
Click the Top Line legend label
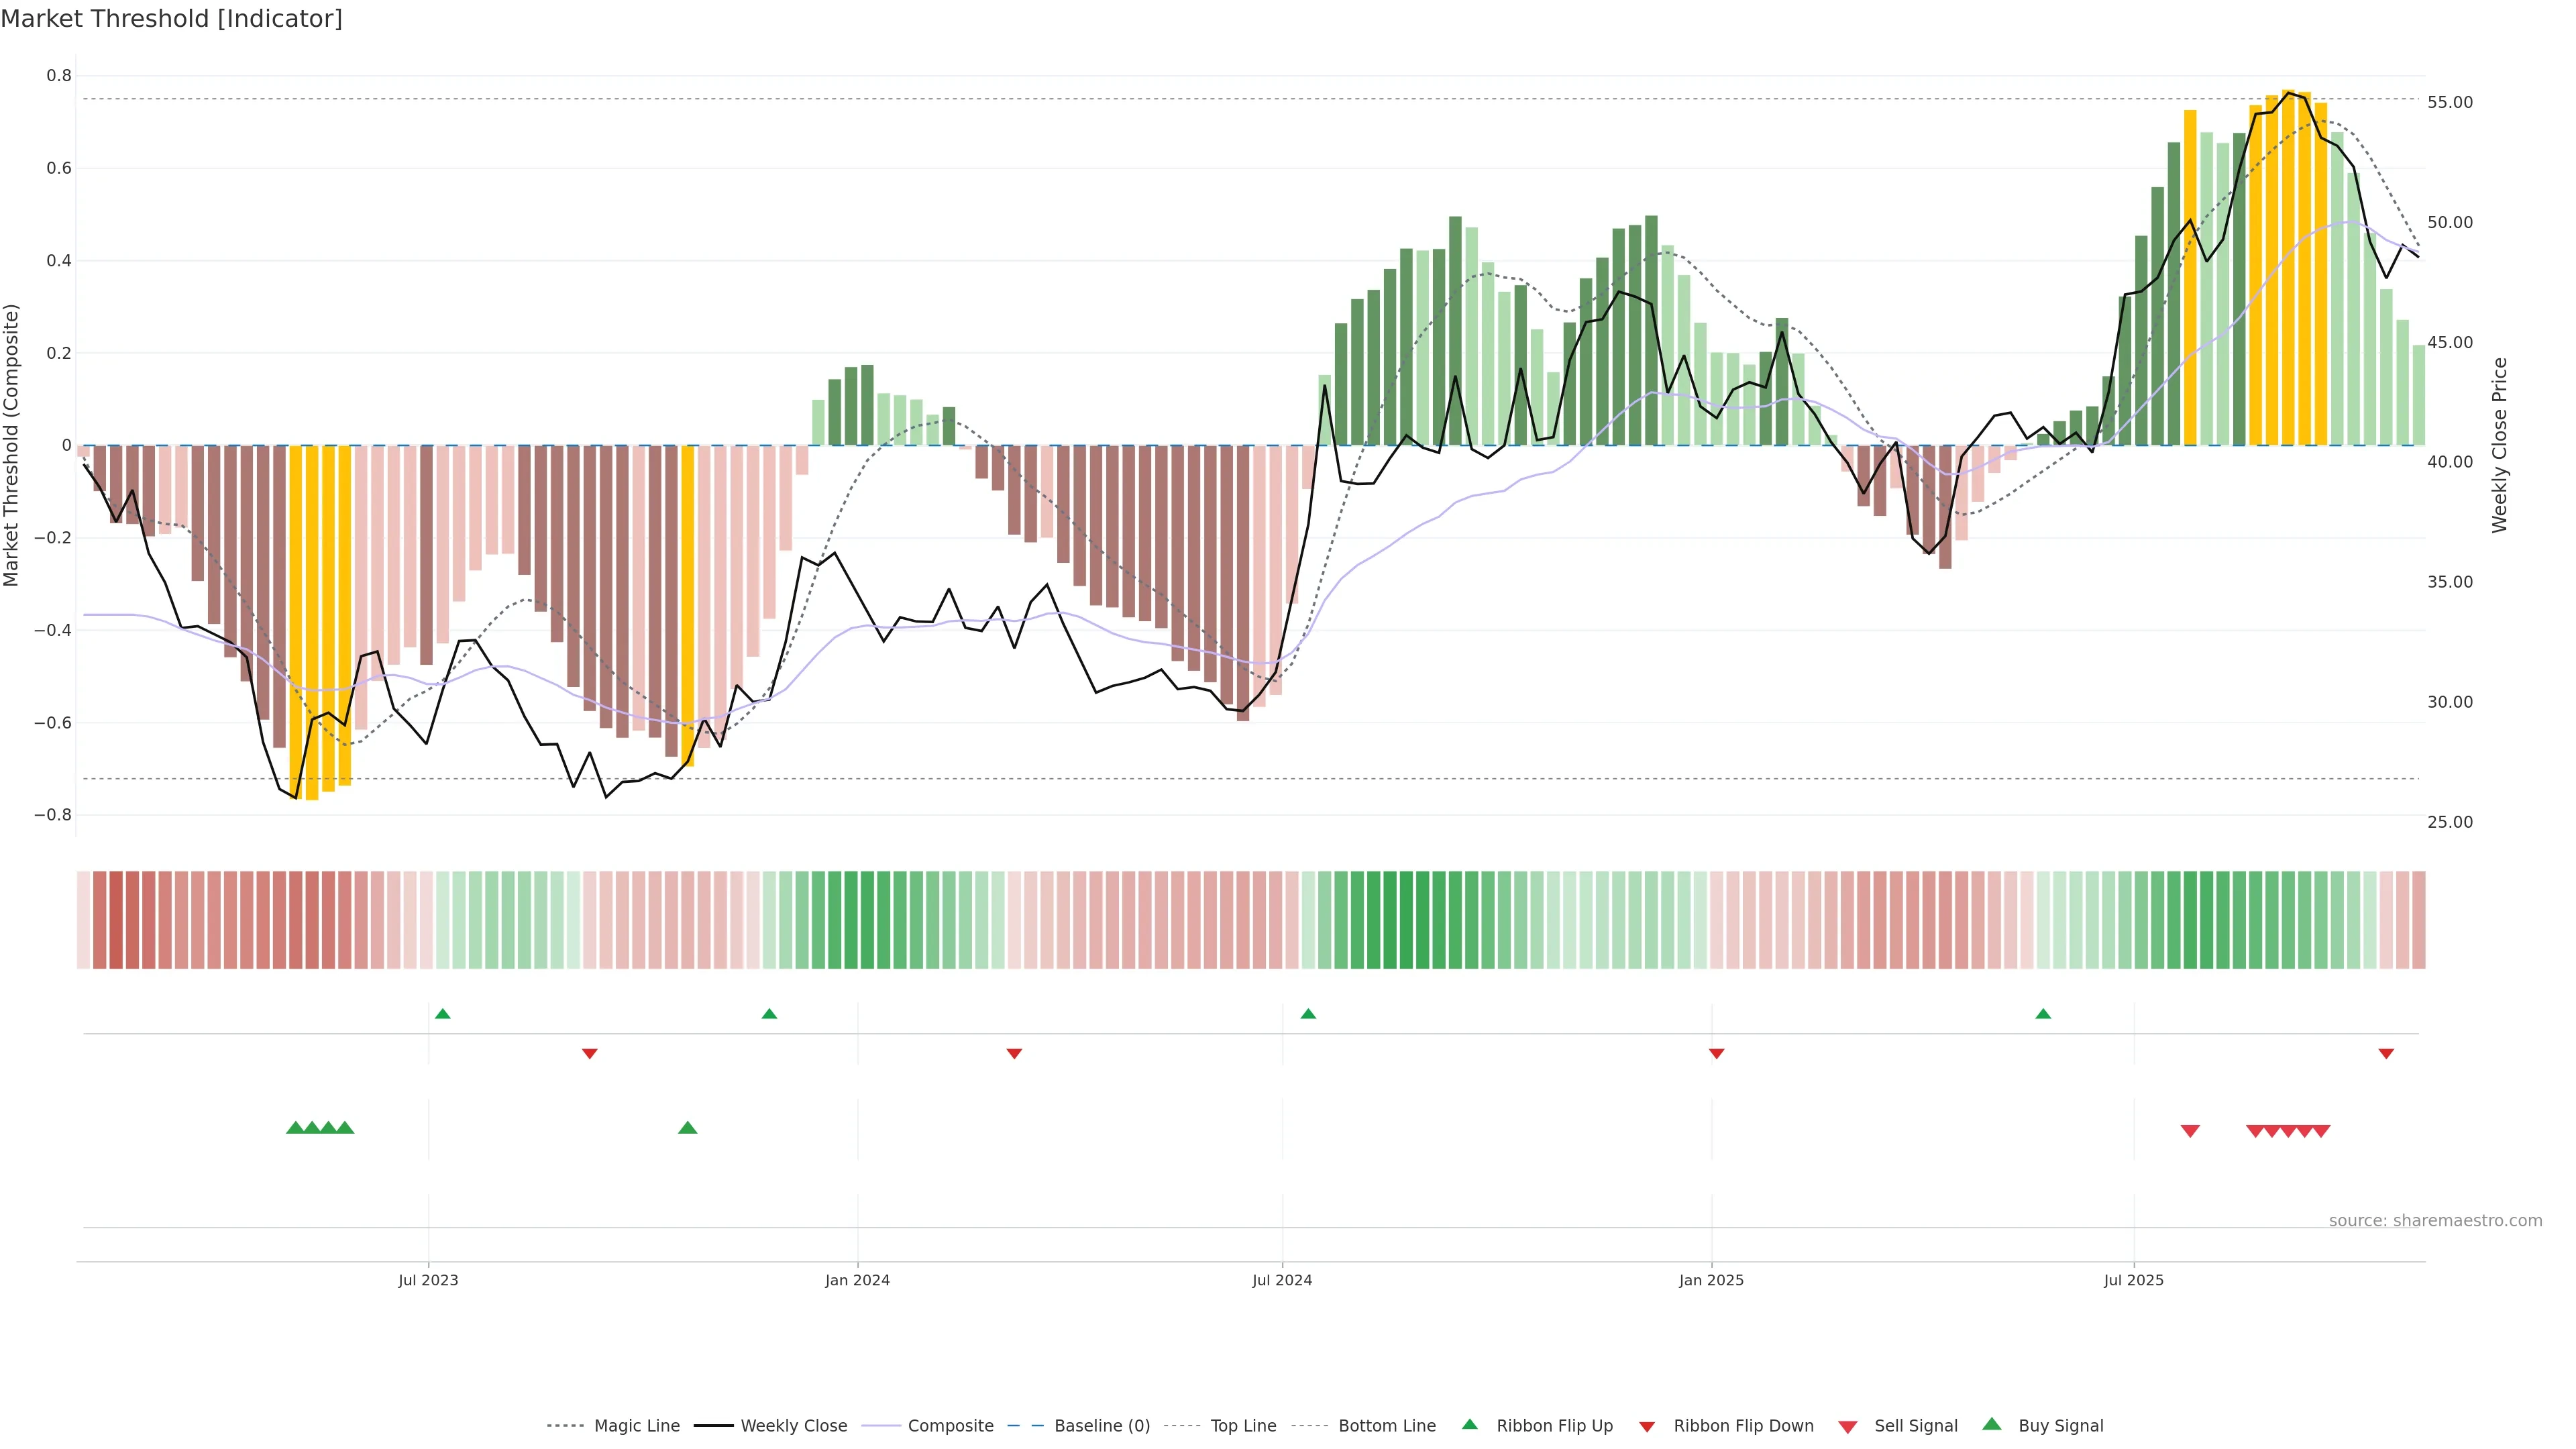tap(1243, 1425)
